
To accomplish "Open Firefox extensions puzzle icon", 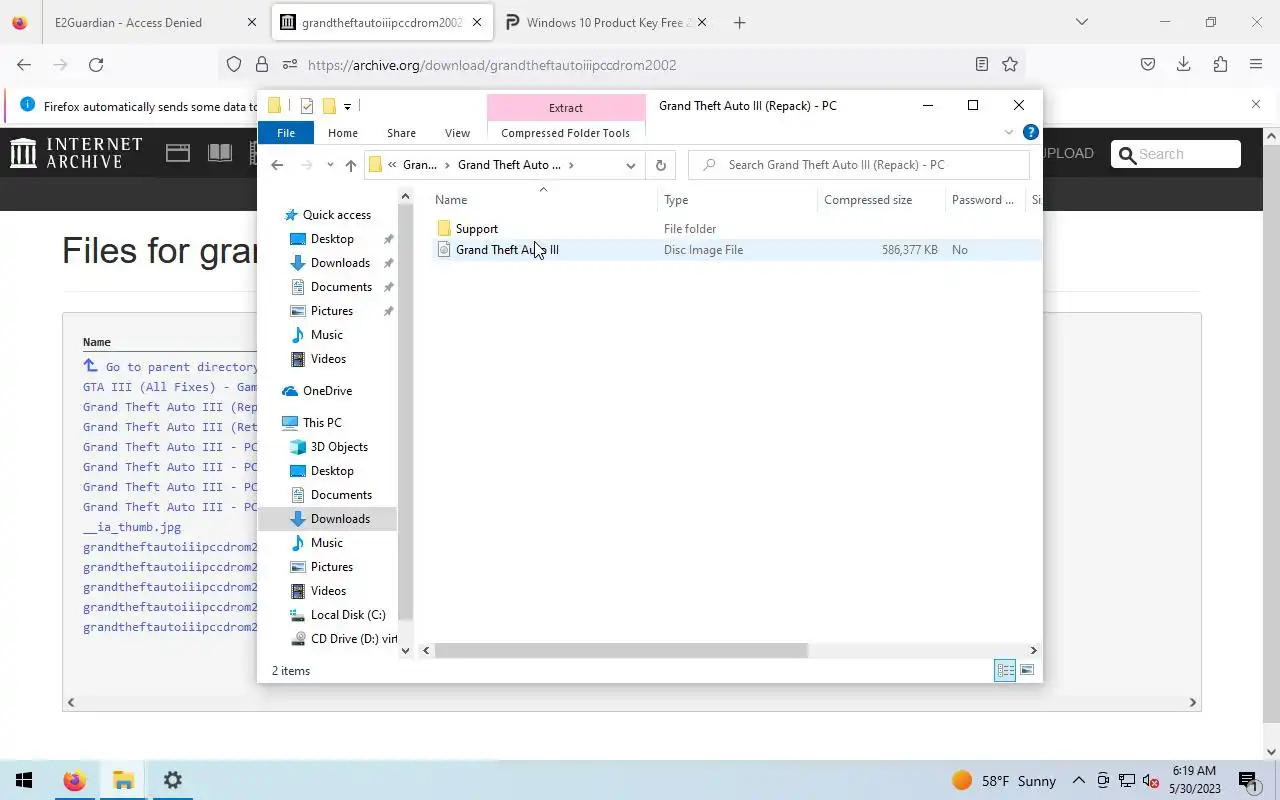I will click(x=1220, y=65).
